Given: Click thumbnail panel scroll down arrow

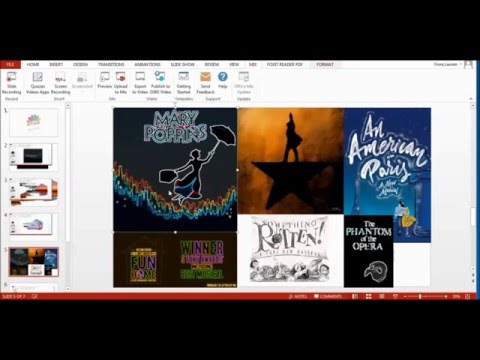Looking at the screenshot, I should [68, 289].
